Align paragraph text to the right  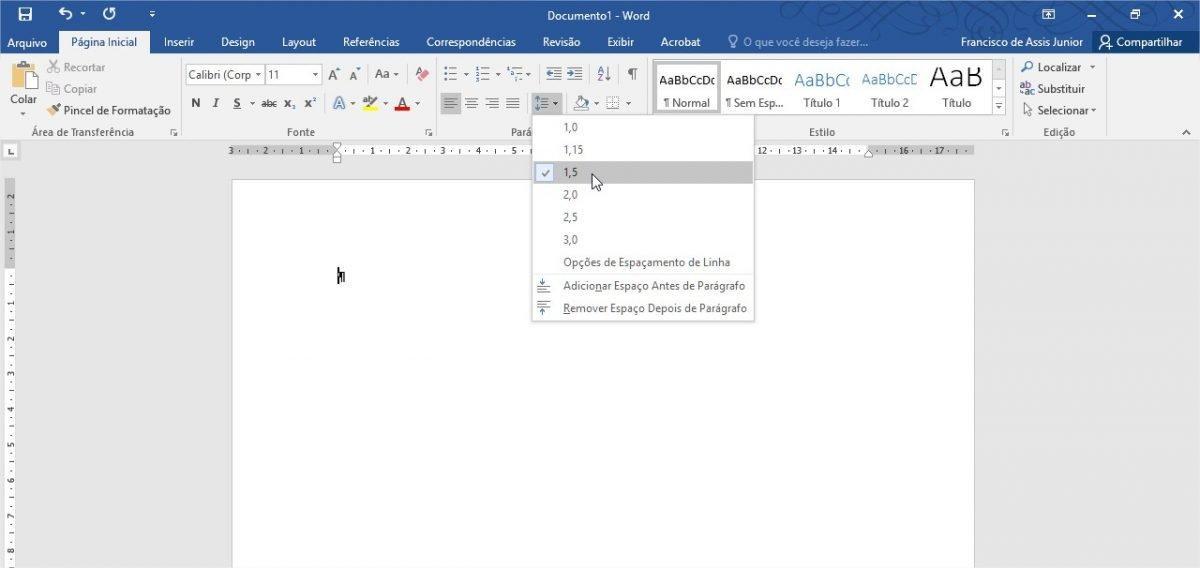point(492,103)
